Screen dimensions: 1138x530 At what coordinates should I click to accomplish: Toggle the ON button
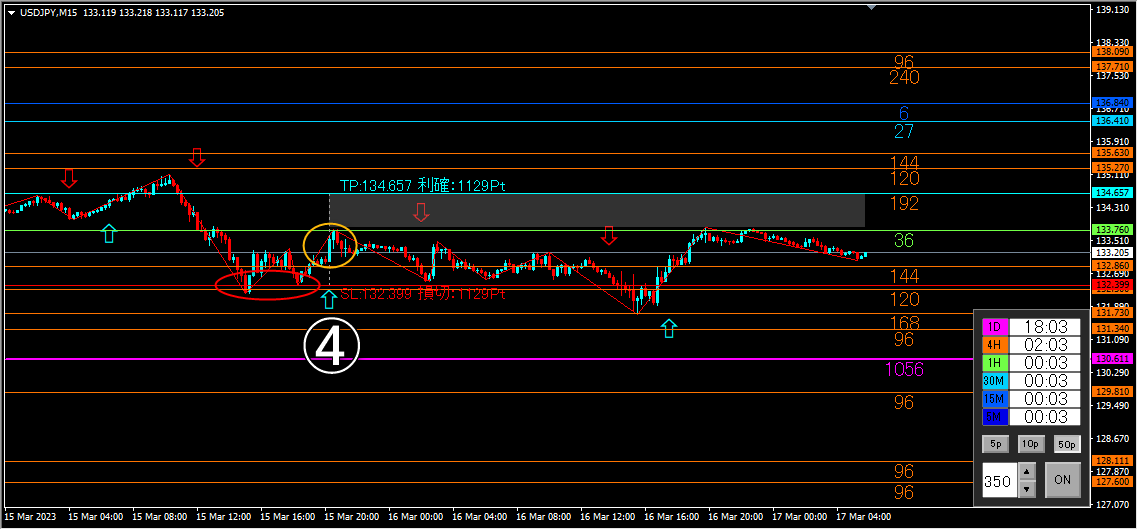pyautogui.click(x=1063, y=480)
